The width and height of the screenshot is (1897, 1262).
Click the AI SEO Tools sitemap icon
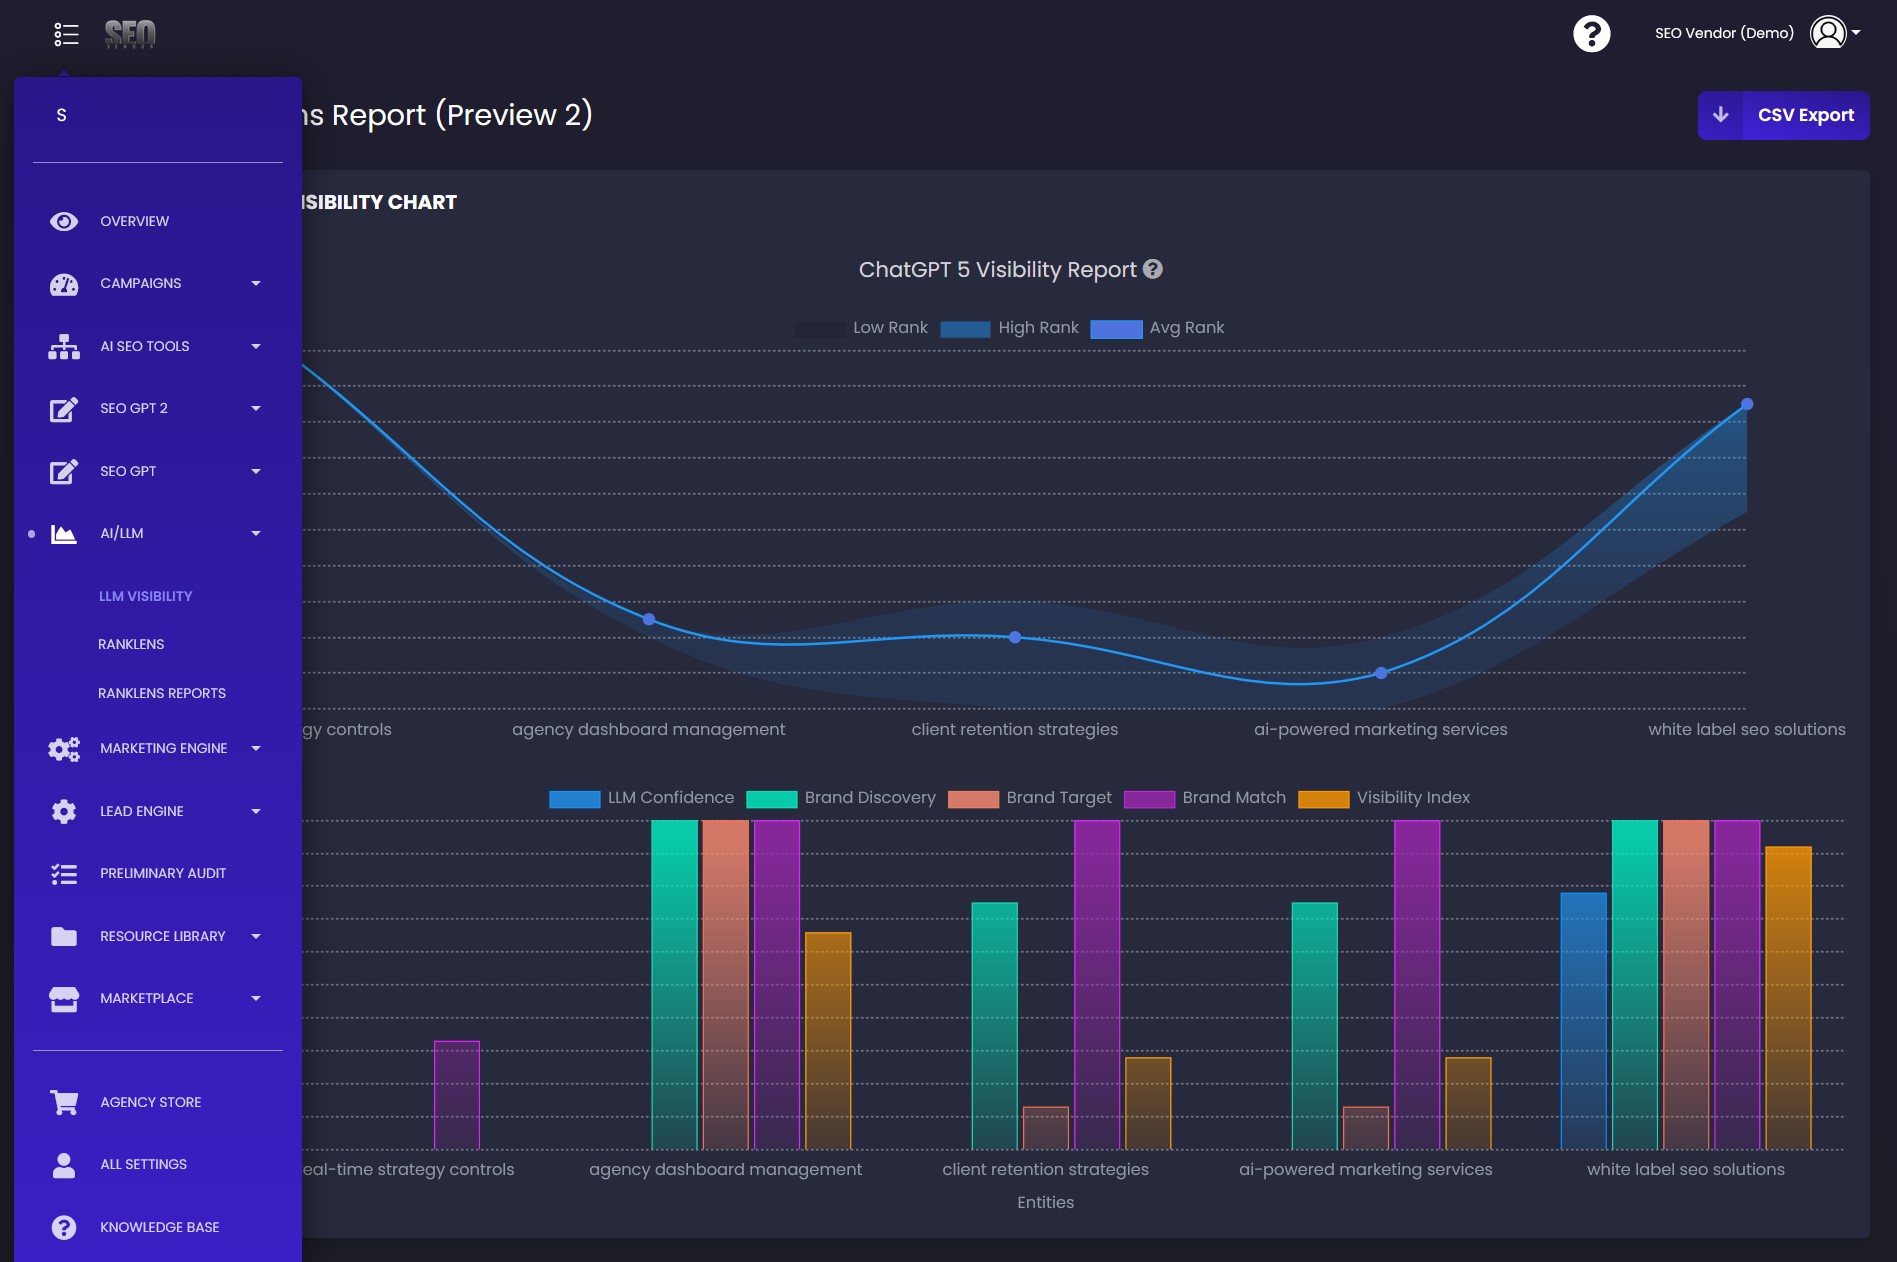click(x=64, y=347)
